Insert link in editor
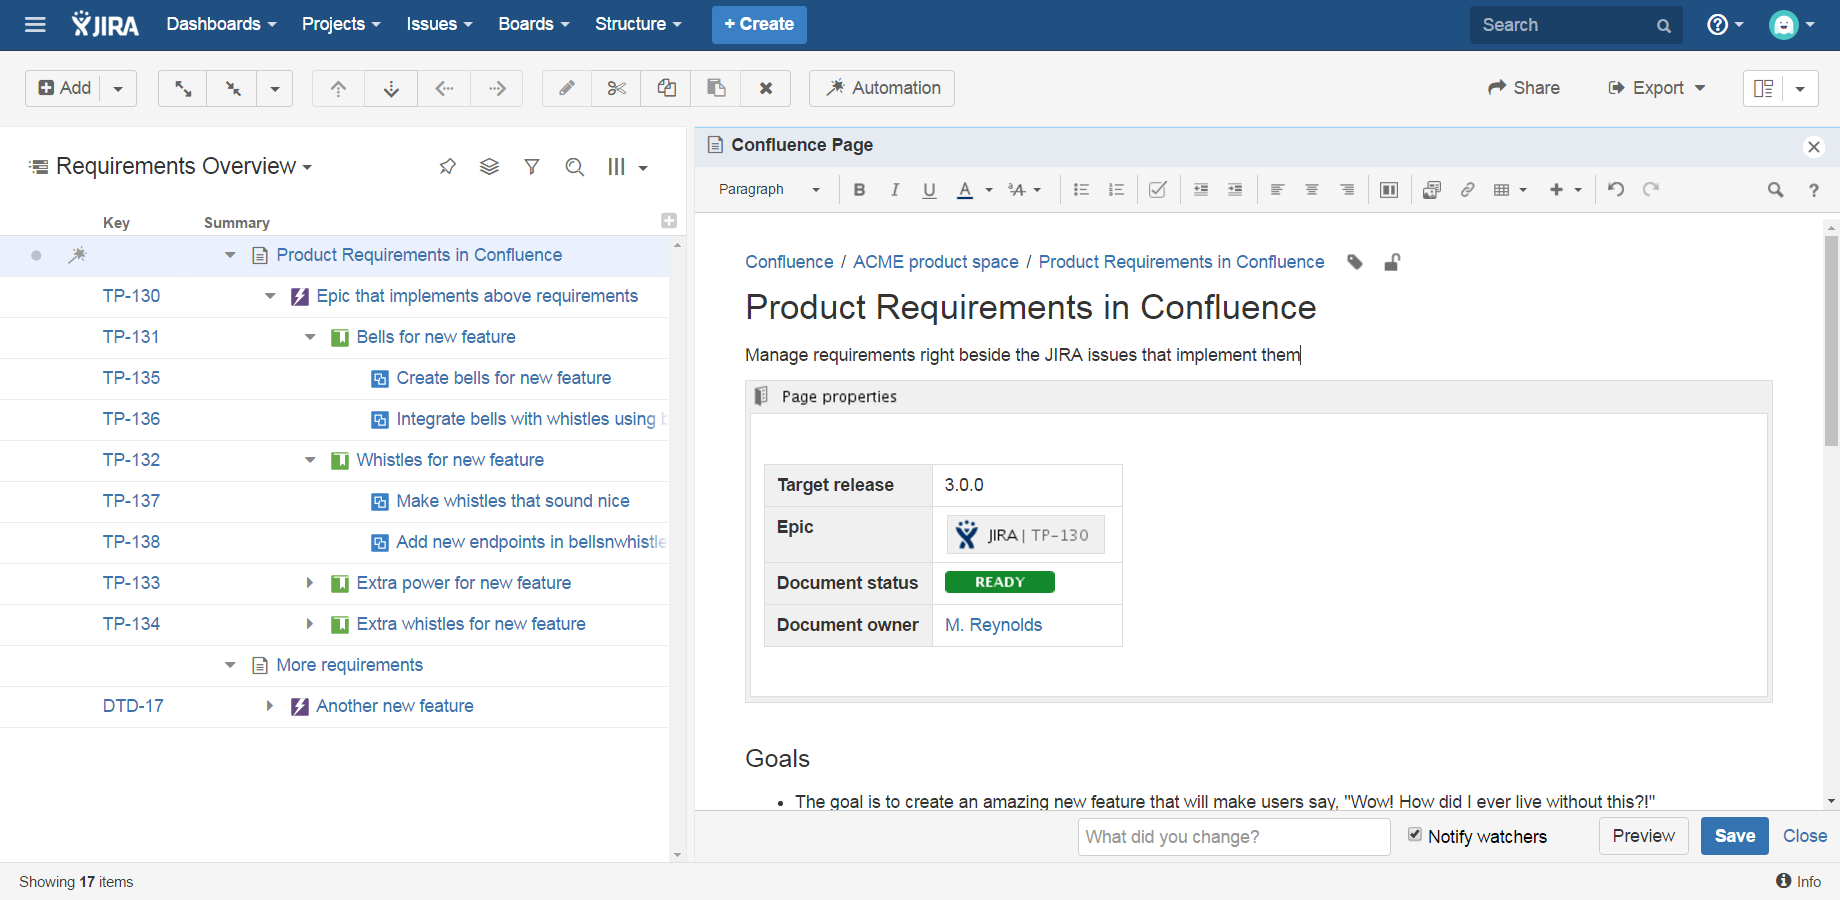 click(1467, 190)
